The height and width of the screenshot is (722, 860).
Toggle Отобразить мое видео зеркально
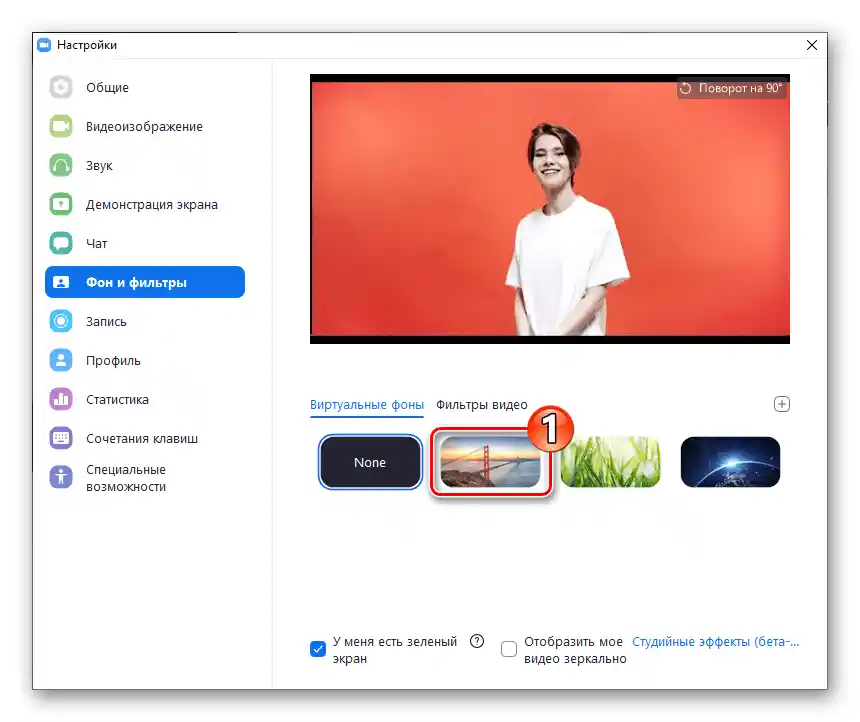coord(509,649)
